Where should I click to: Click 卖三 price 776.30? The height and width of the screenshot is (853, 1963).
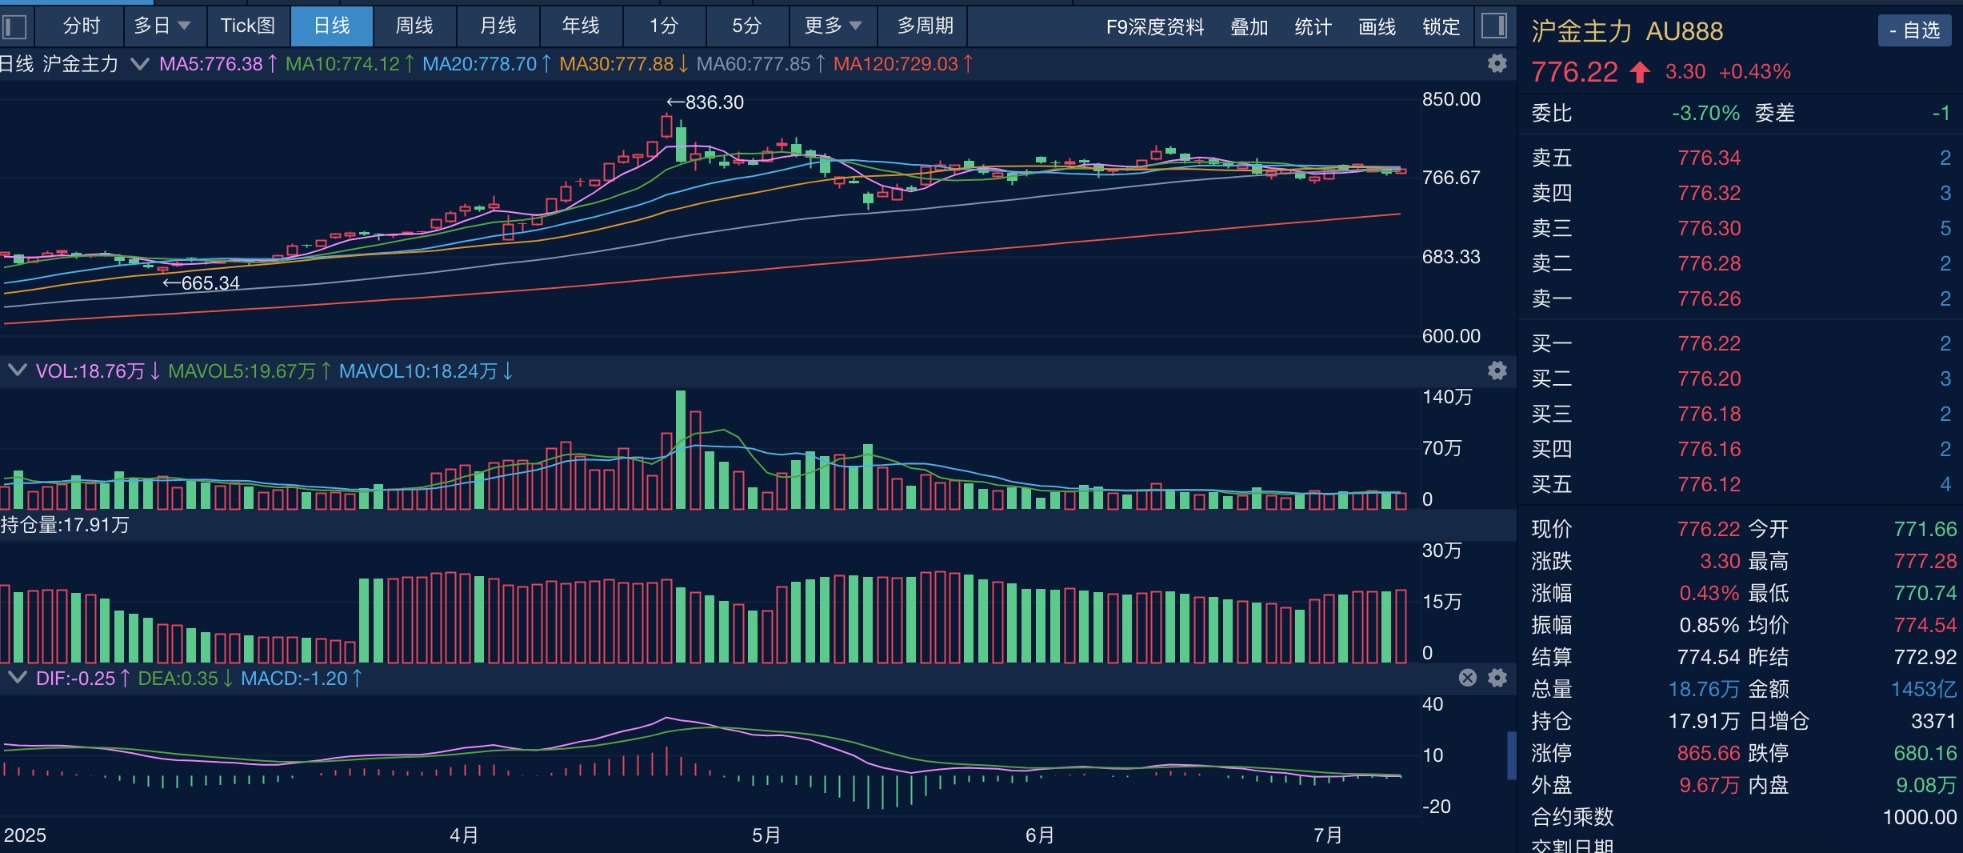point(1709,228)
